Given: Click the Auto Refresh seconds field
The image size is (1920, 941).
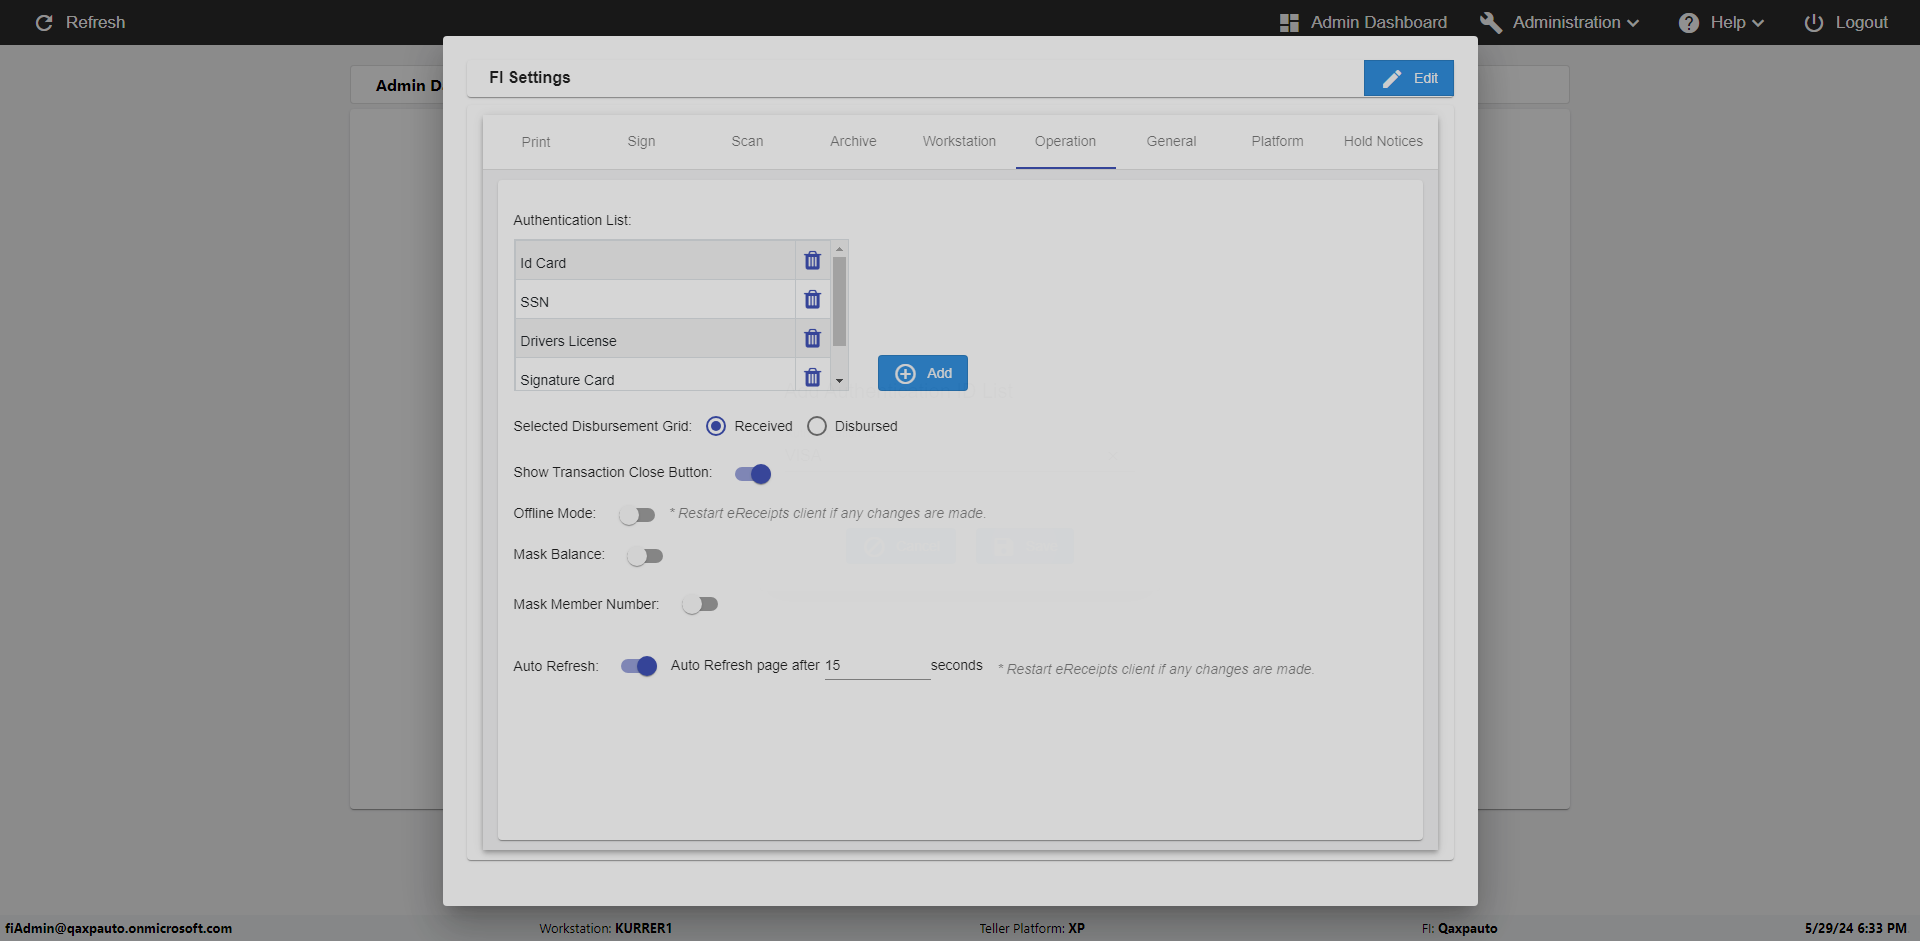Looking at the screenshot, I should click(876, 666).
